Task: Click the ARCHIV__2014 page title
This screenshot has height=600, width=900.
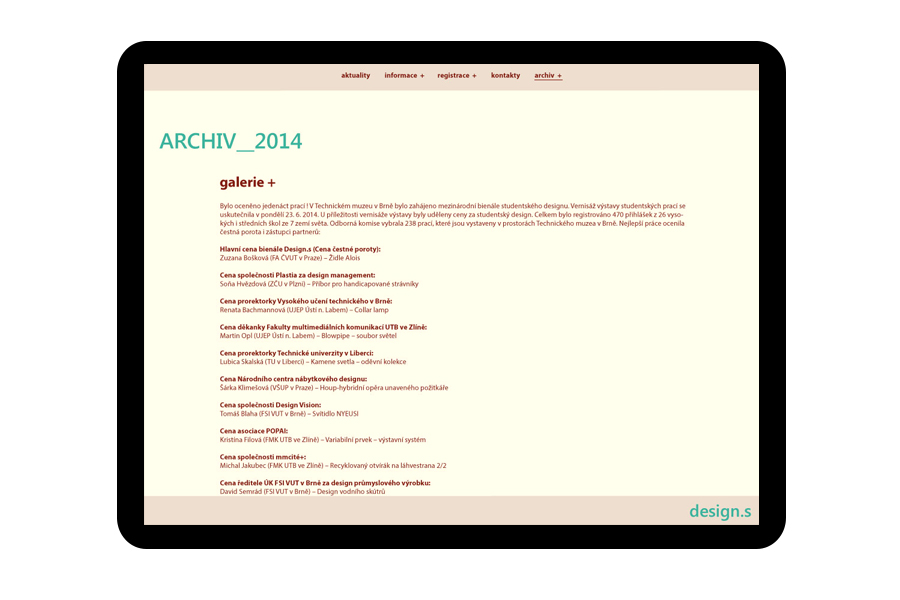Action: click(x=230, y=142)
